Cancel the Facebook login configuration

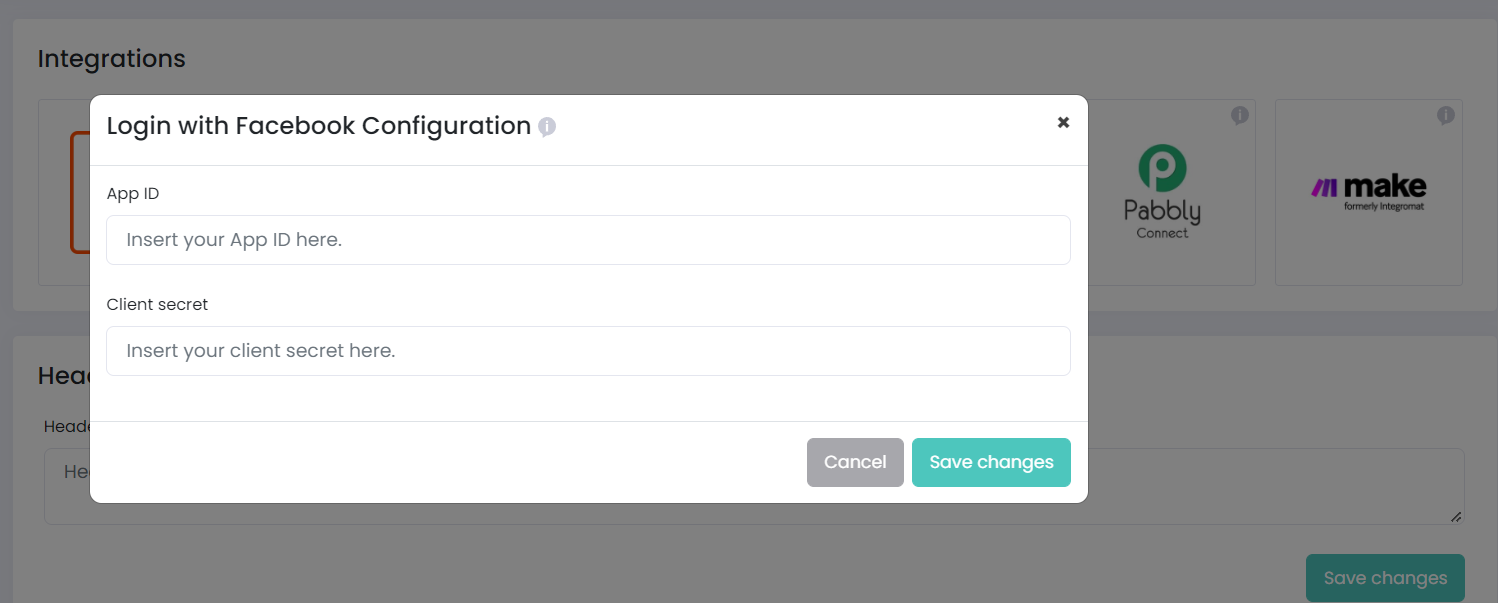[855, 462]
